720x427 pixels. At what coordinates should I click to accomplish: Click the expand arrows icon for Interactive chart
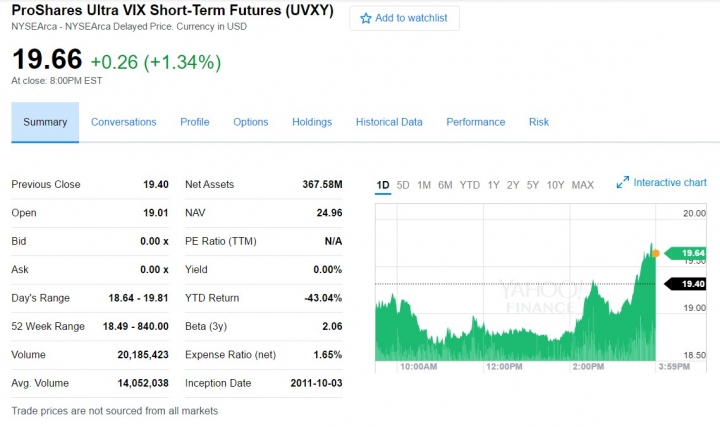623,182
